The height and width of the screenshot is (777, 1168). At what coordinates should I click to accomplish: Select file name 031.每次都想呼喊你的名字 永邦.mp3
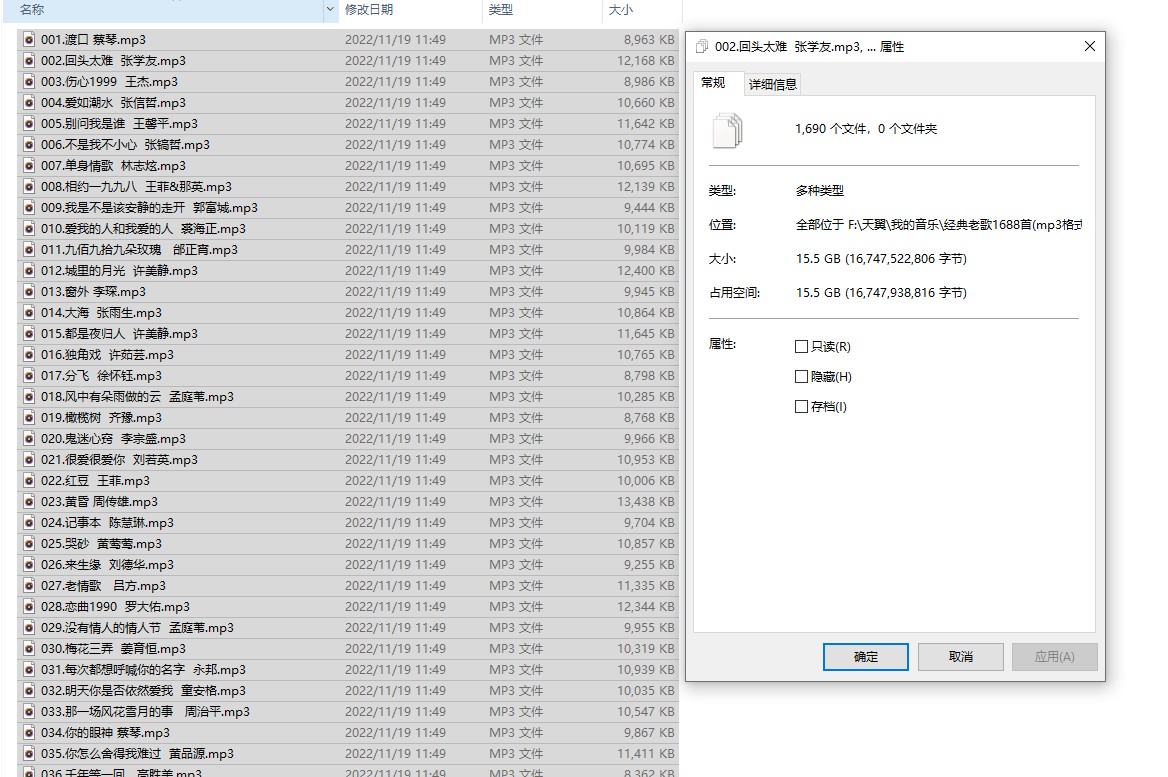[x=143, y=670]
